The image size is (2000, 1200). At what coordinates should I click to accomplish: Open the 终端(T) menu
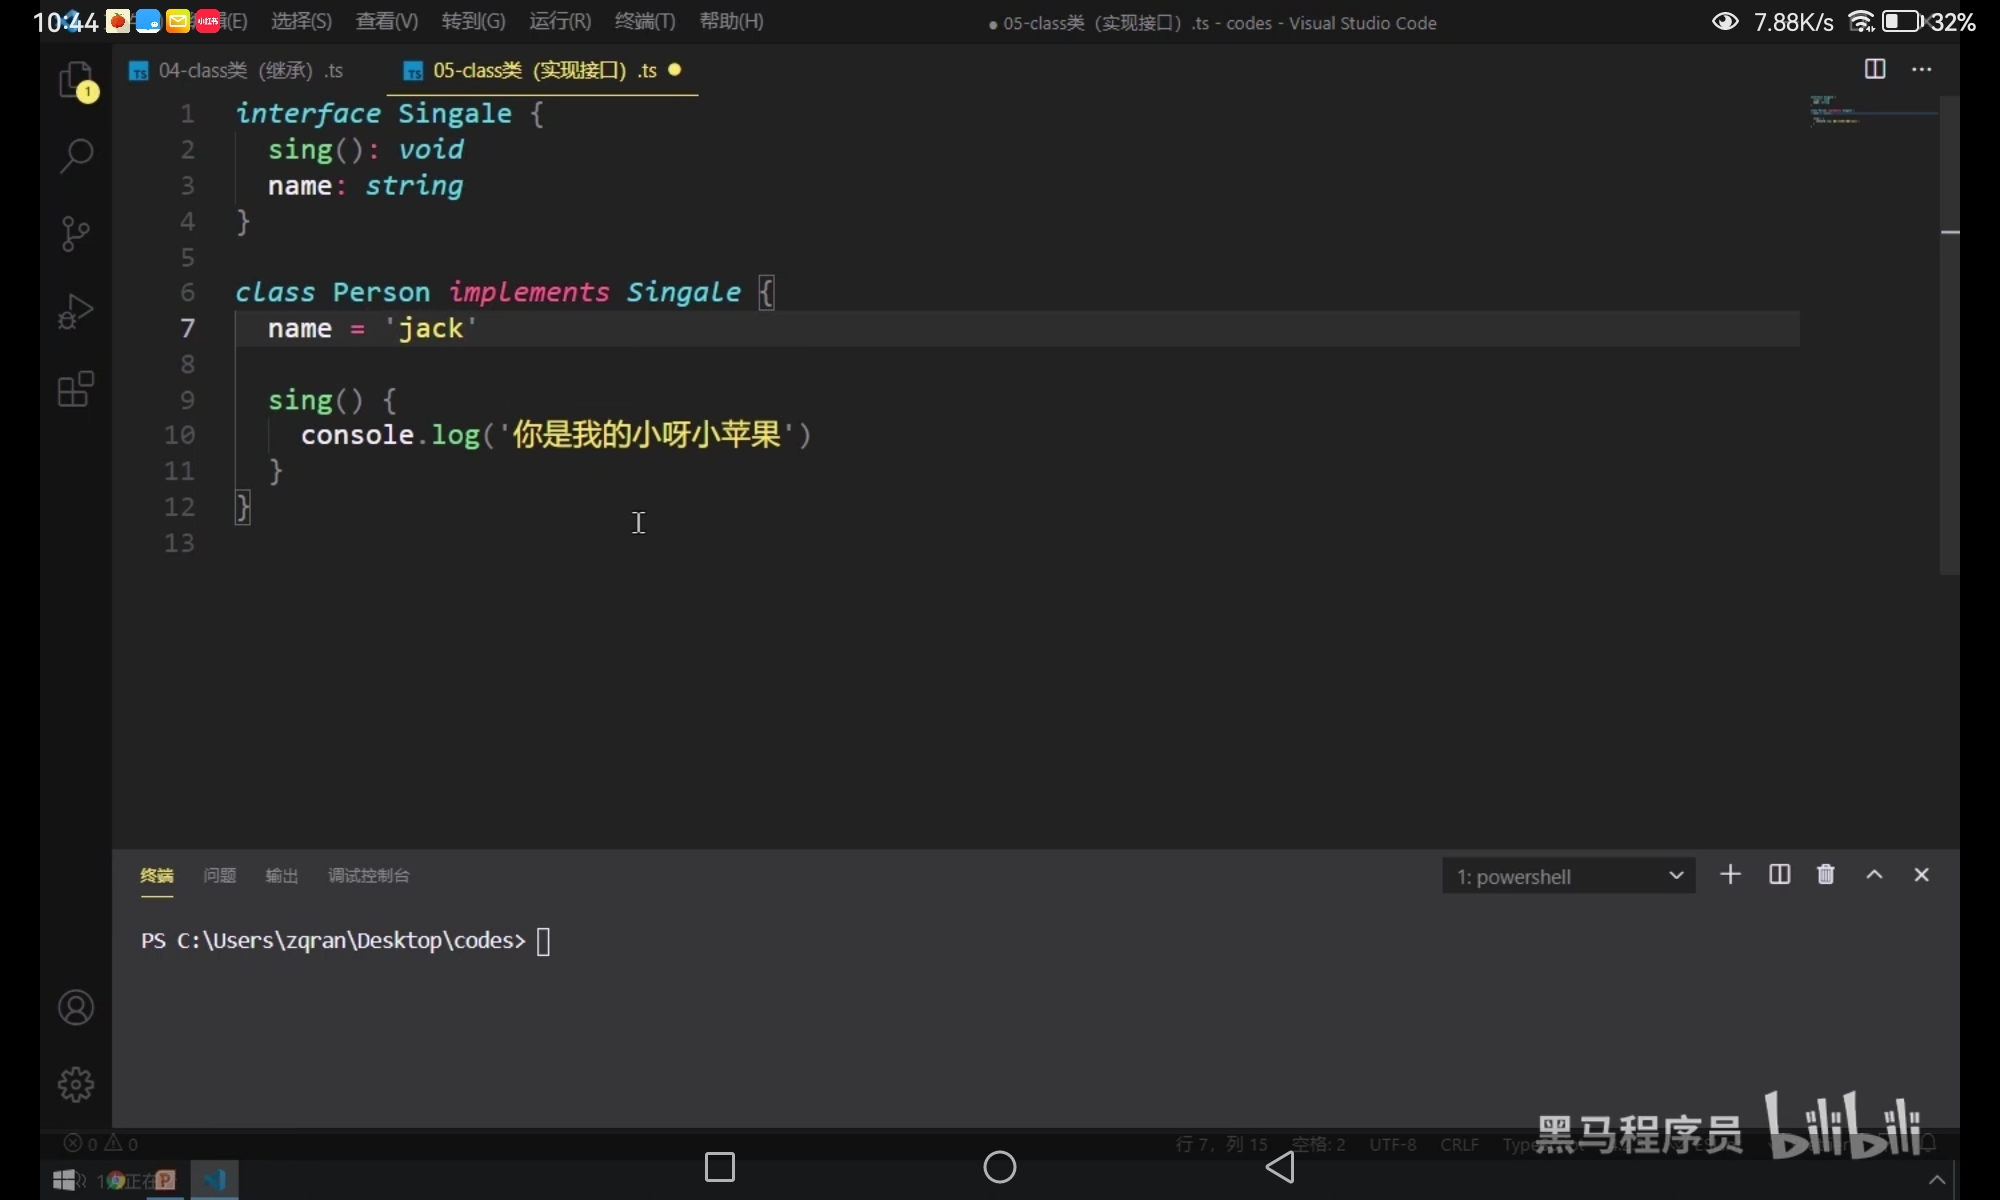[x=645, y=21]
